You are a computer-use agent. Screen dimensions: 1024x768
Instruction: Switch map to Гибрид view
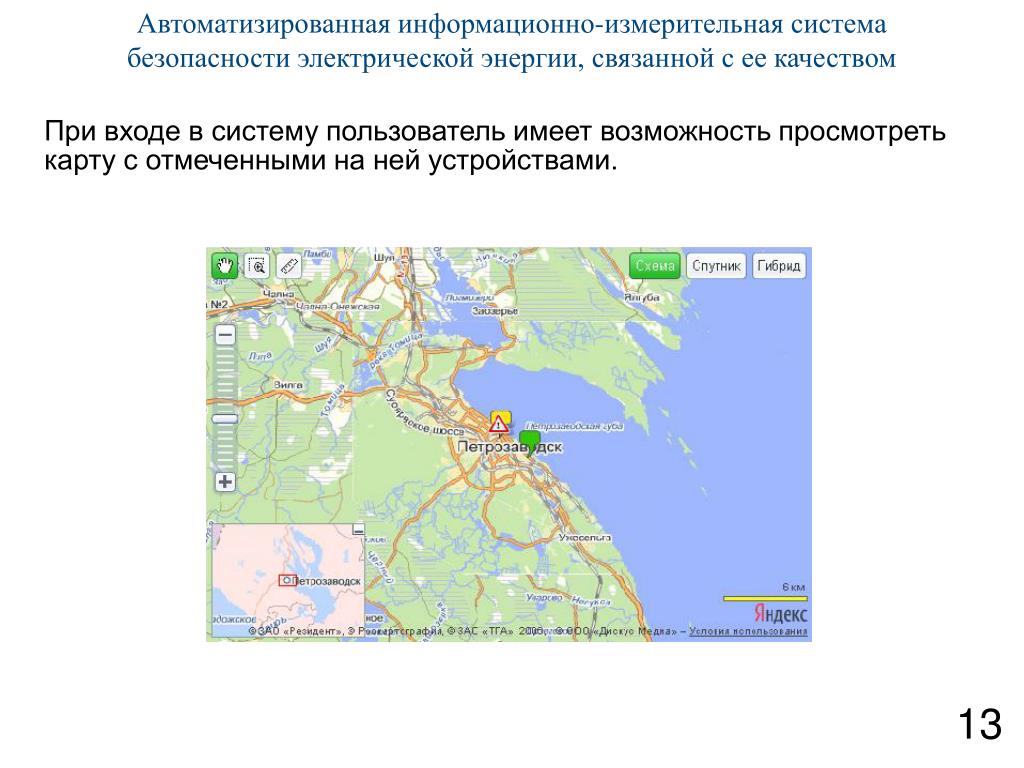(x=778, y=266)
